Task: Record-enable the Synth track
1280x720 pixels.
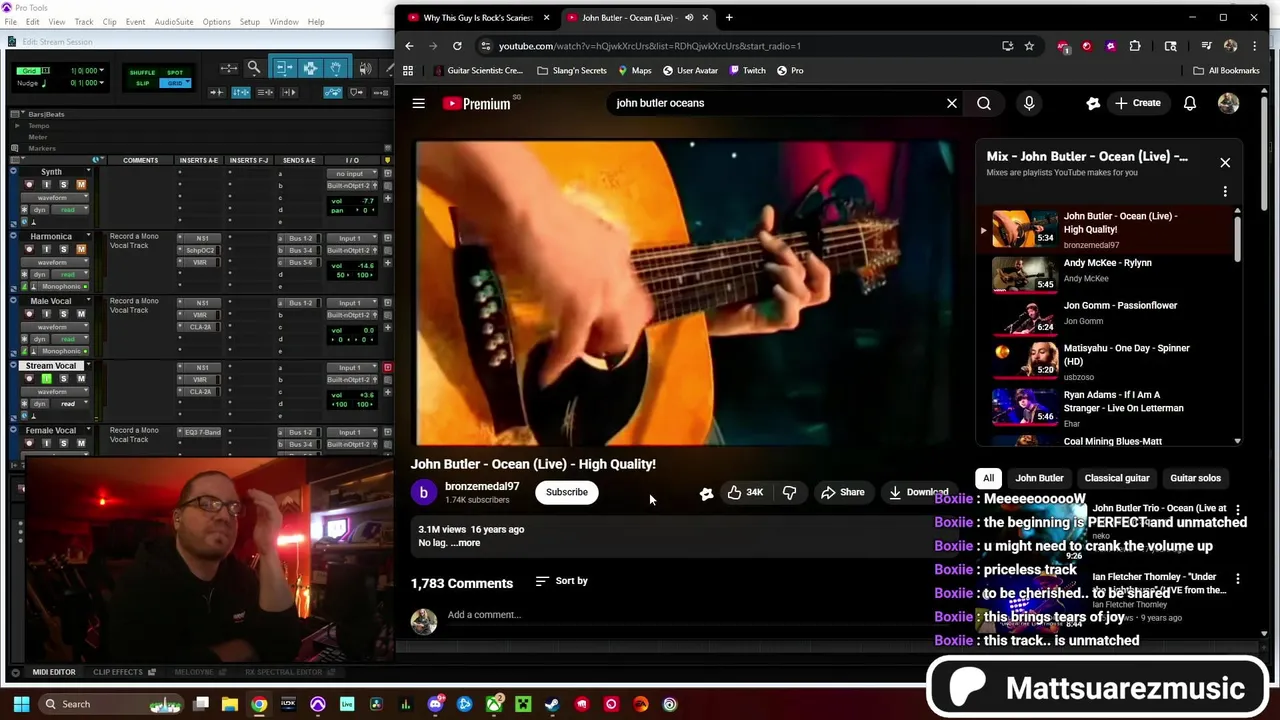Action: click(x=29, y=185)
